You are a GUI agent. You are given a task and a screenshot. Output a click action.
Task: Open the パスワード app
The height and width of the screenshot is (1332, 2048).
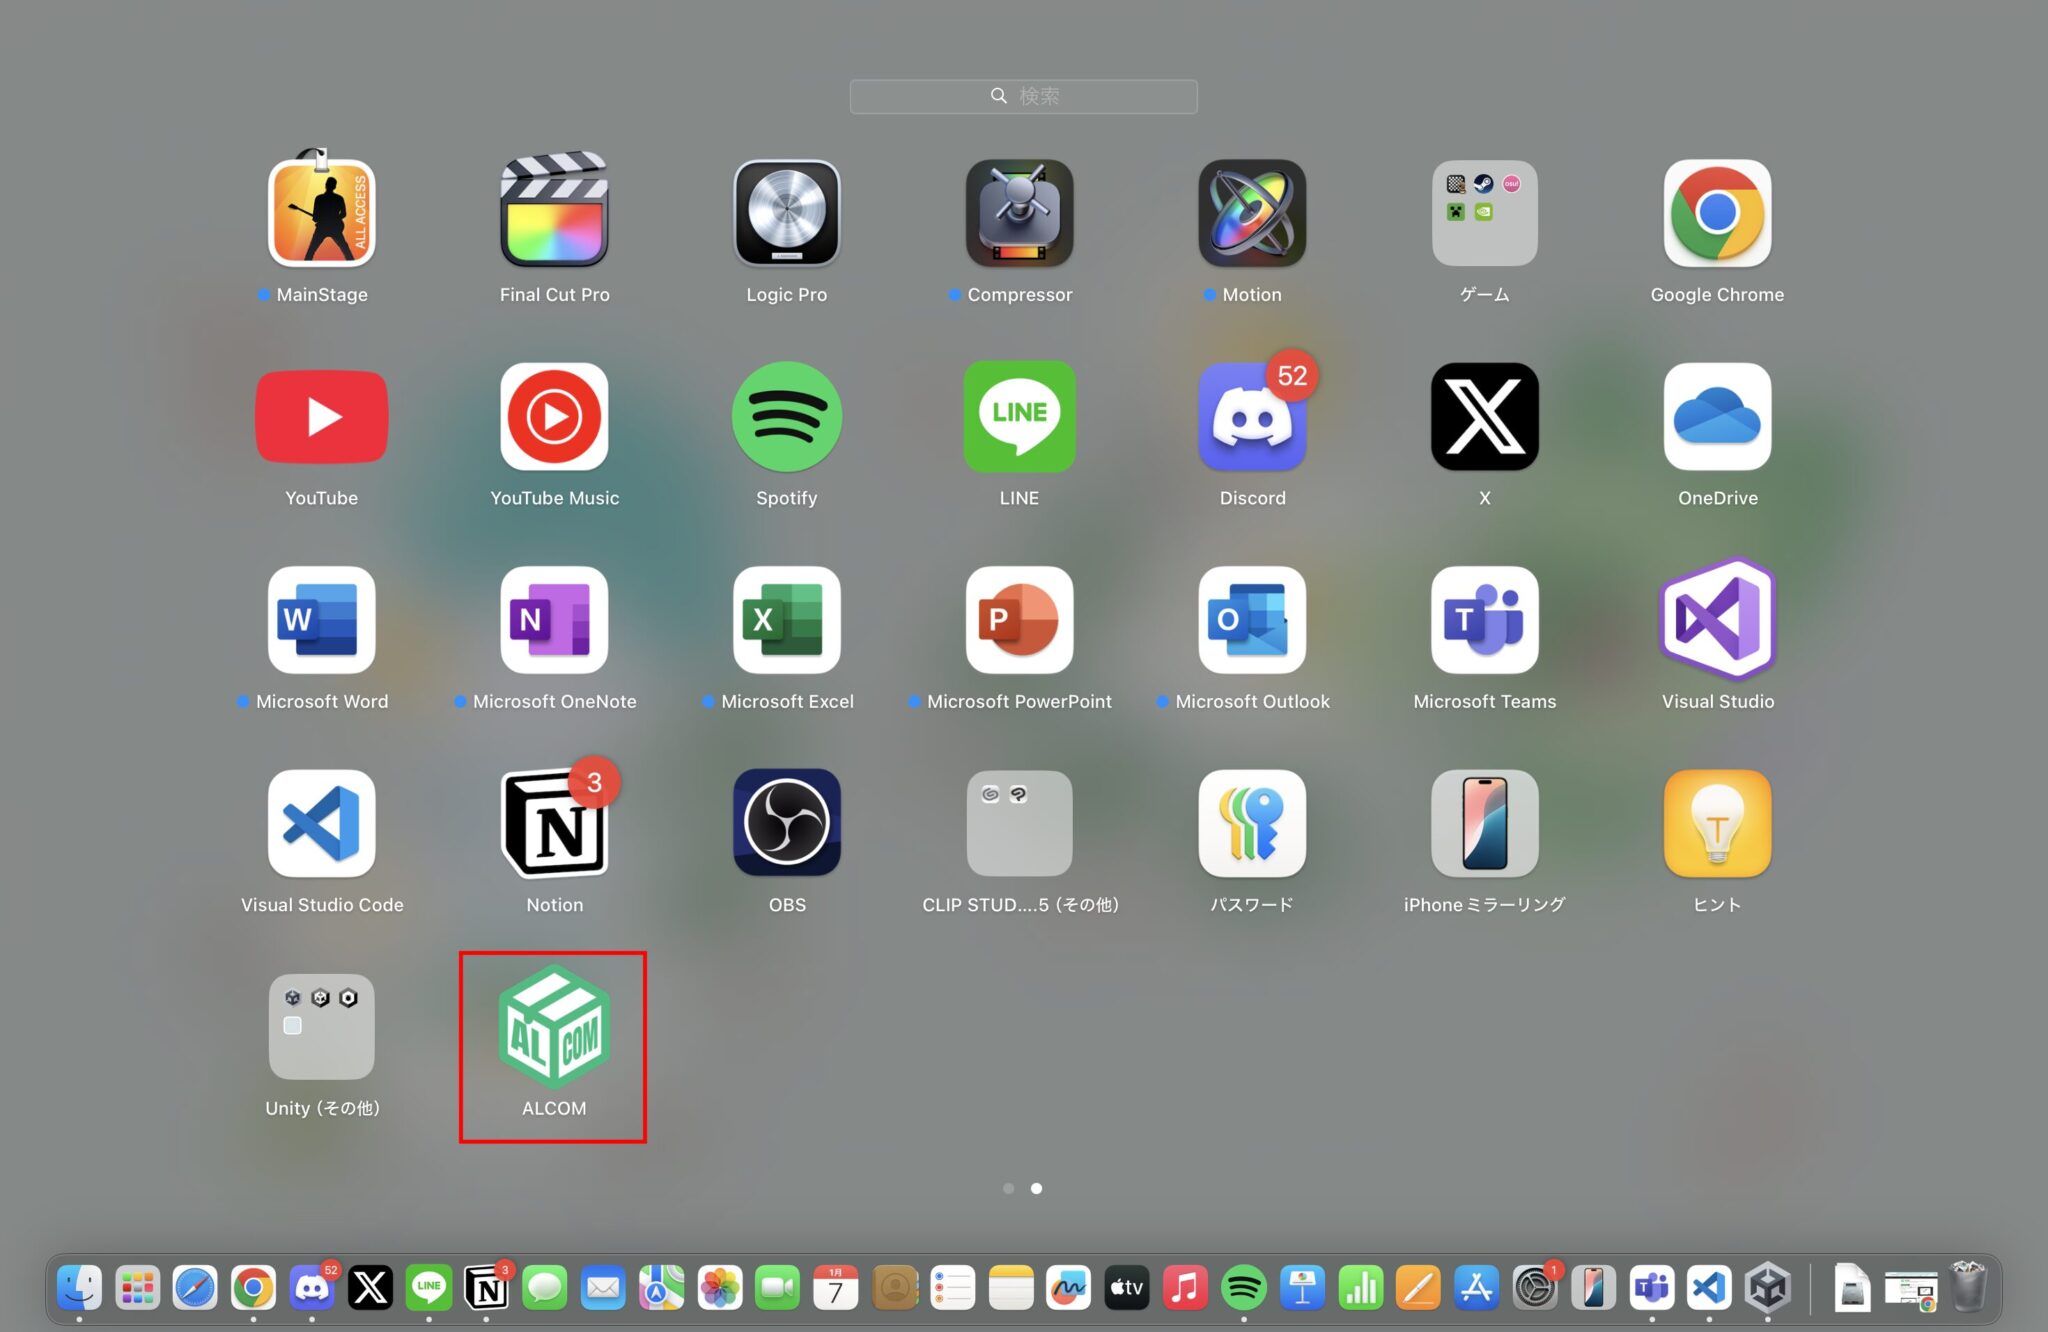pyautogui.click(x=1252, y=823)
